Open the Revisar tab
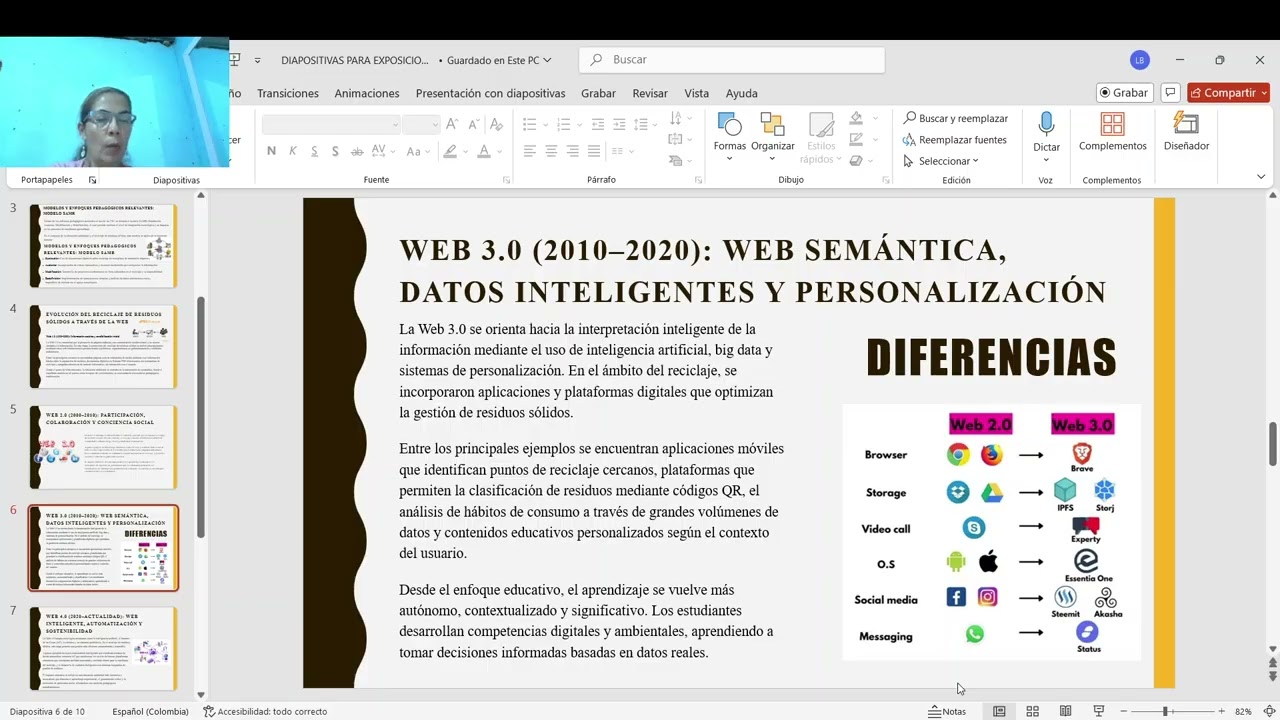The image size is (1280, 720). click(x=650, y=93)
